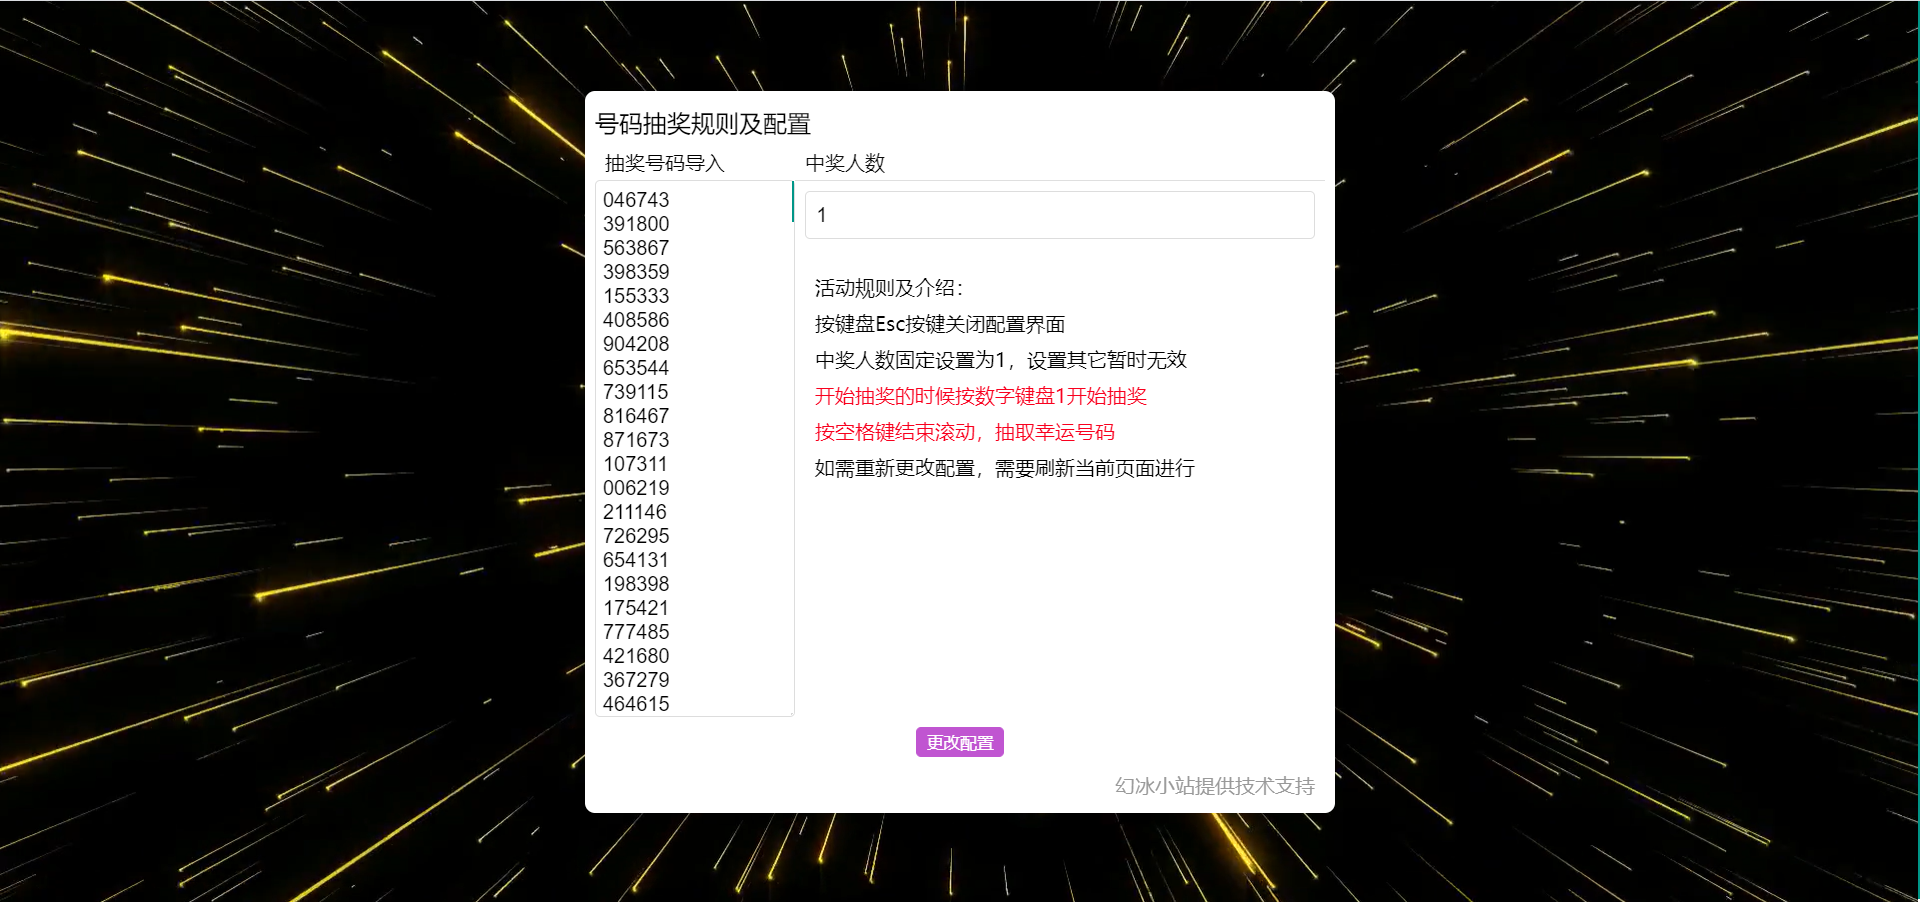
Task: Click the number 739115 in list
Action: 636,392
